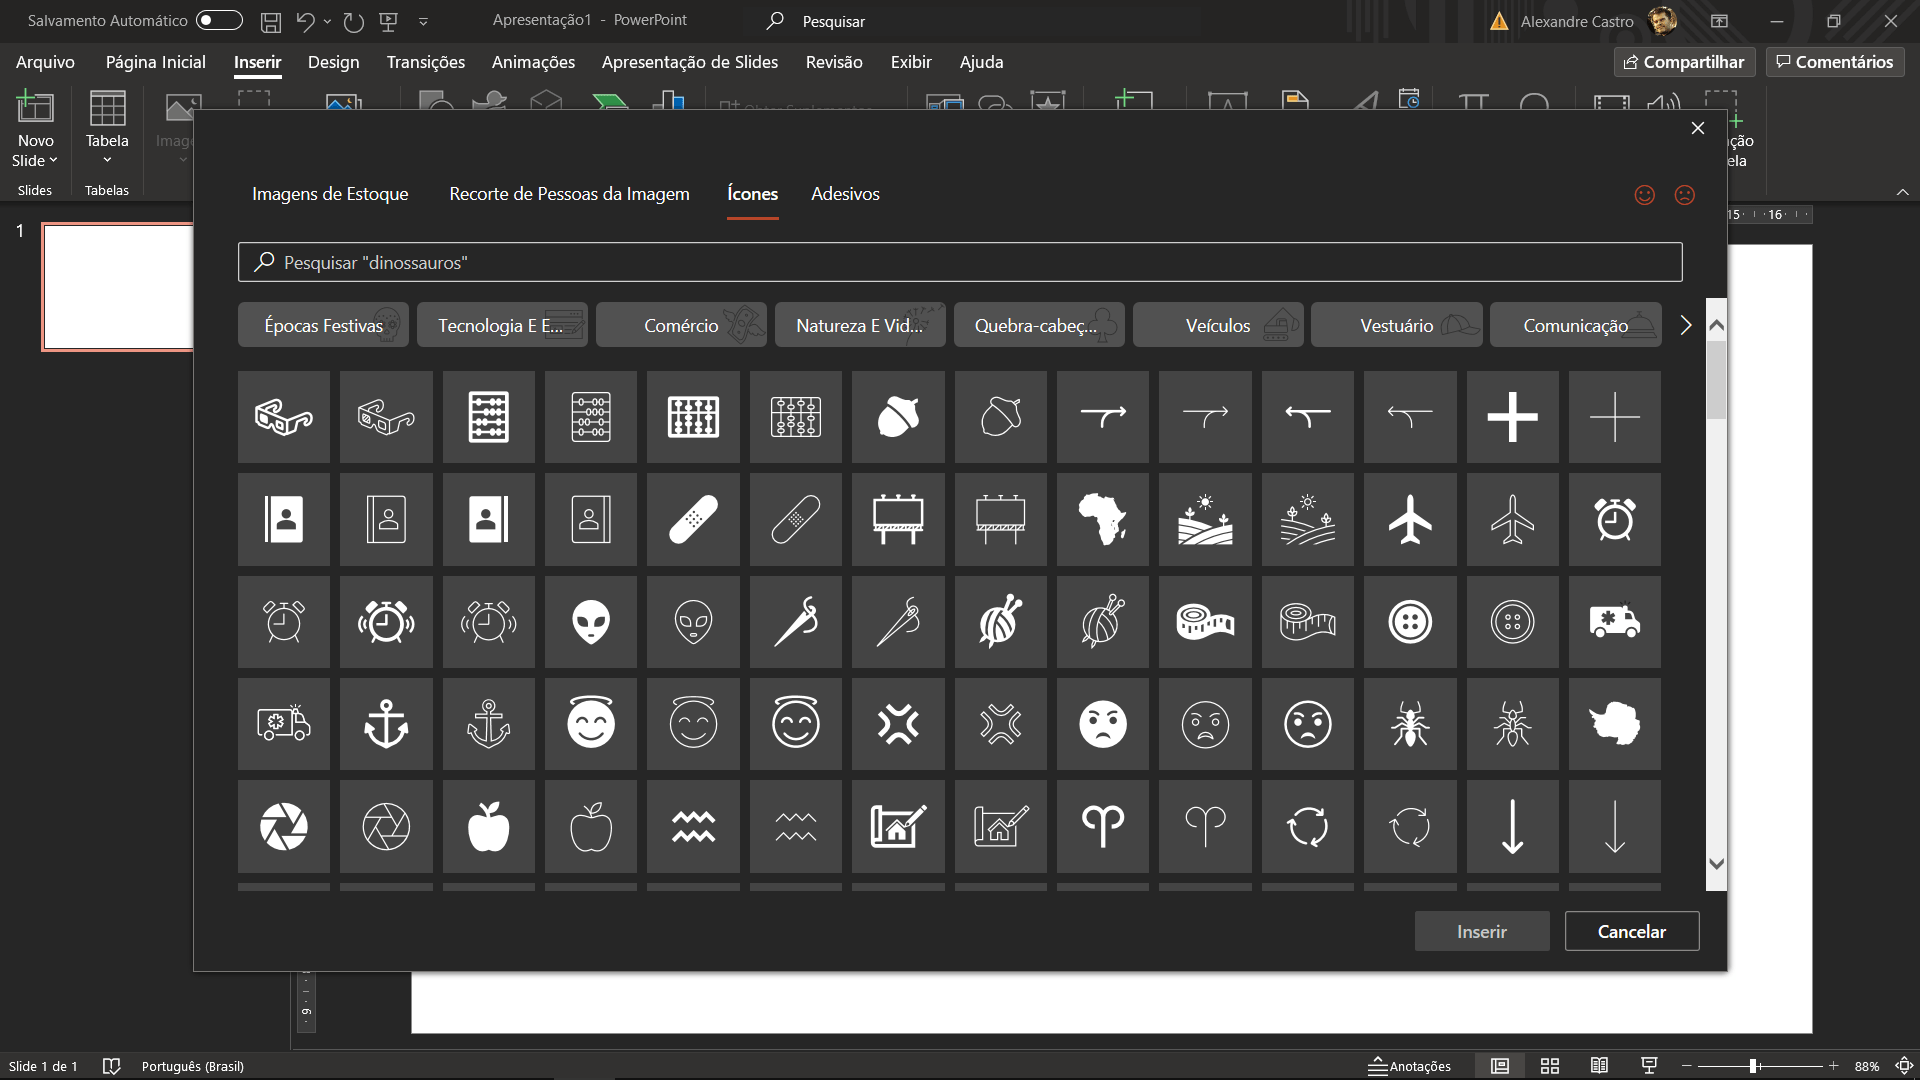1920x1080 pixels.
Task: Select the apple icon
Action: tap(488, 827)
